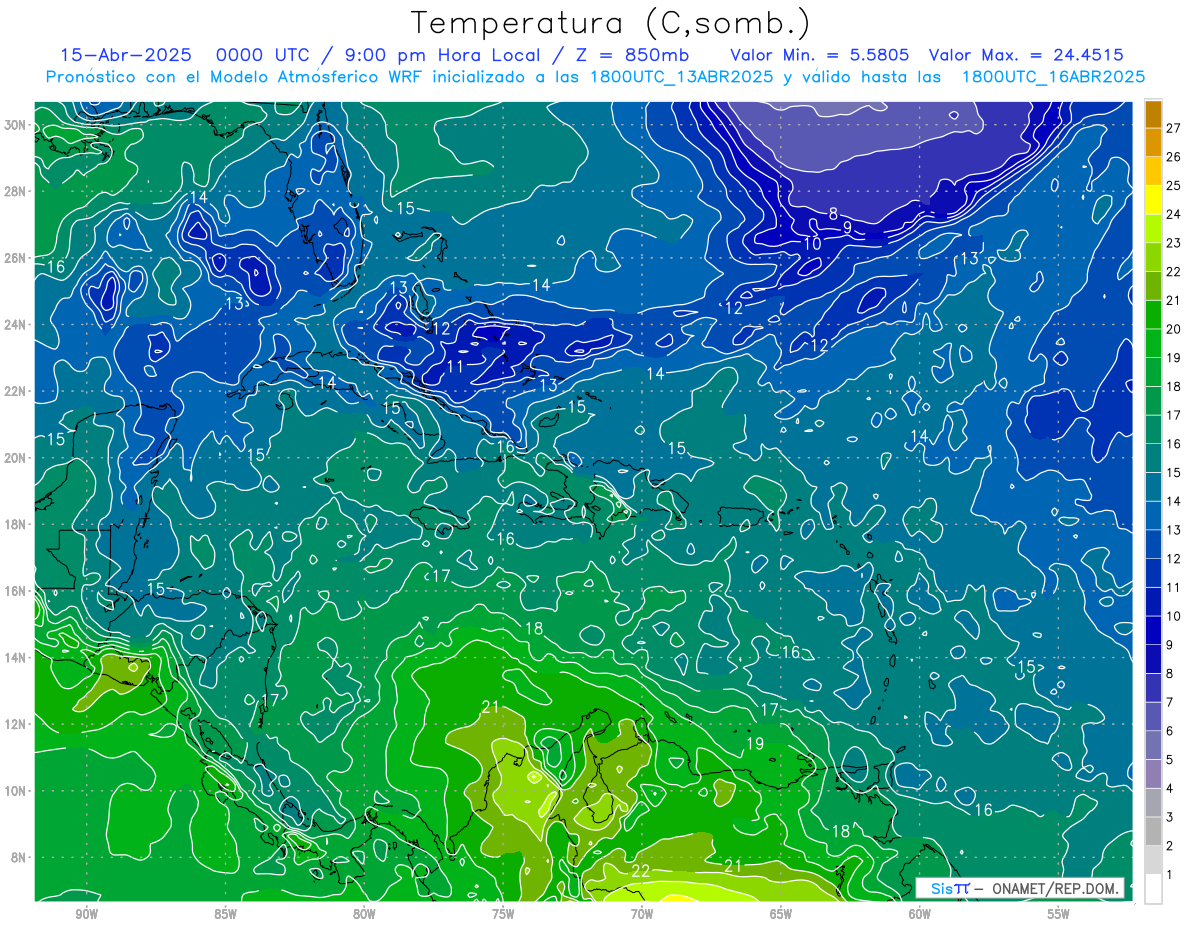Image resolution: width=1200 pixels, height=927 pixels.
Task: Click the 'Temperatura (C,somb.)' map title
Action: coord(611,23)
